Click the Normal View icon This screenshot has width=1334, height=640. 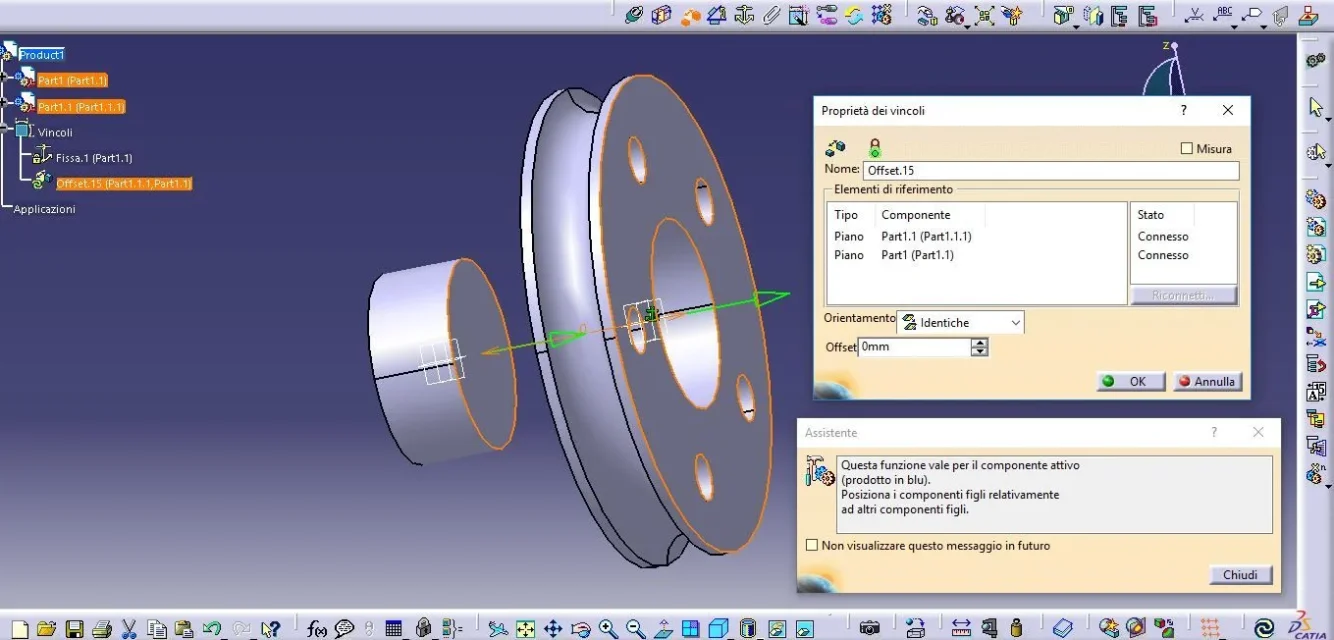663,628
